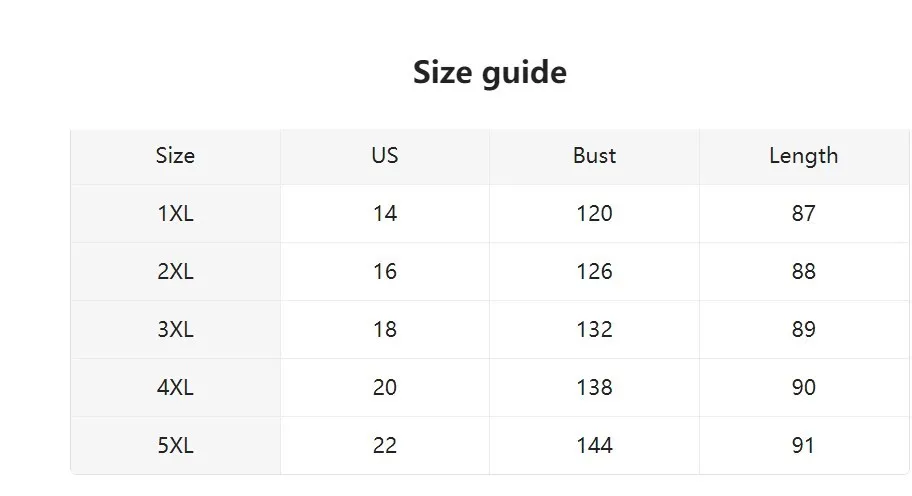Image resolution: width=912 pixels, height=496 pixels.
Task: Click the 5XL size row label
Action: [175, 446]
